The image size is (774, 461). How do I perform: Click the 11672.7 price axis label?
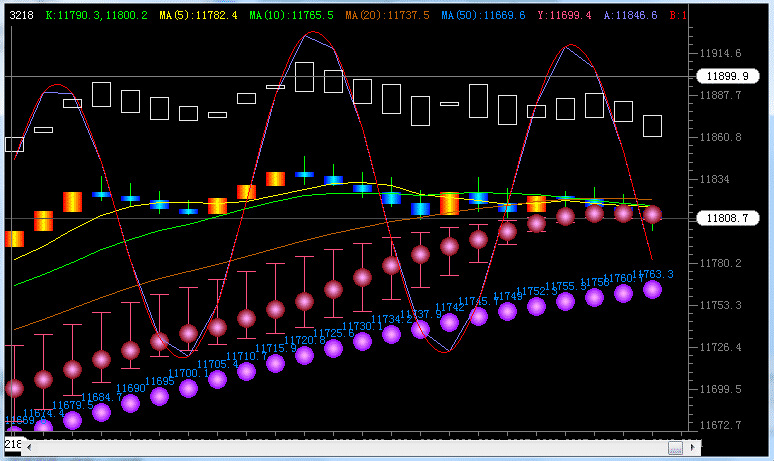[722, 425]
